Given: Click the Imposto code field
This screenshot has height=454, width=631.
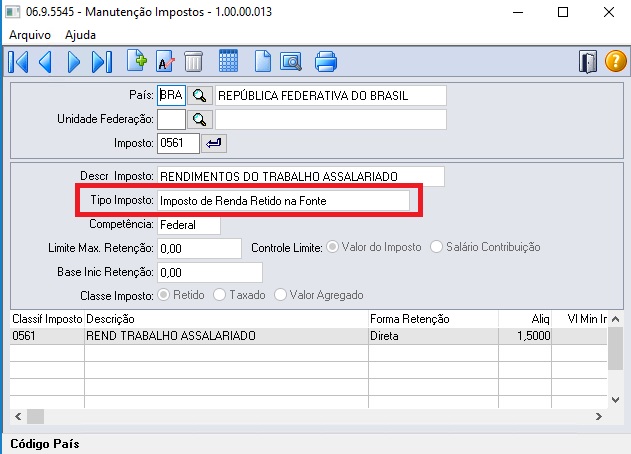Looking at the screenshot, I should coord(178,143).
